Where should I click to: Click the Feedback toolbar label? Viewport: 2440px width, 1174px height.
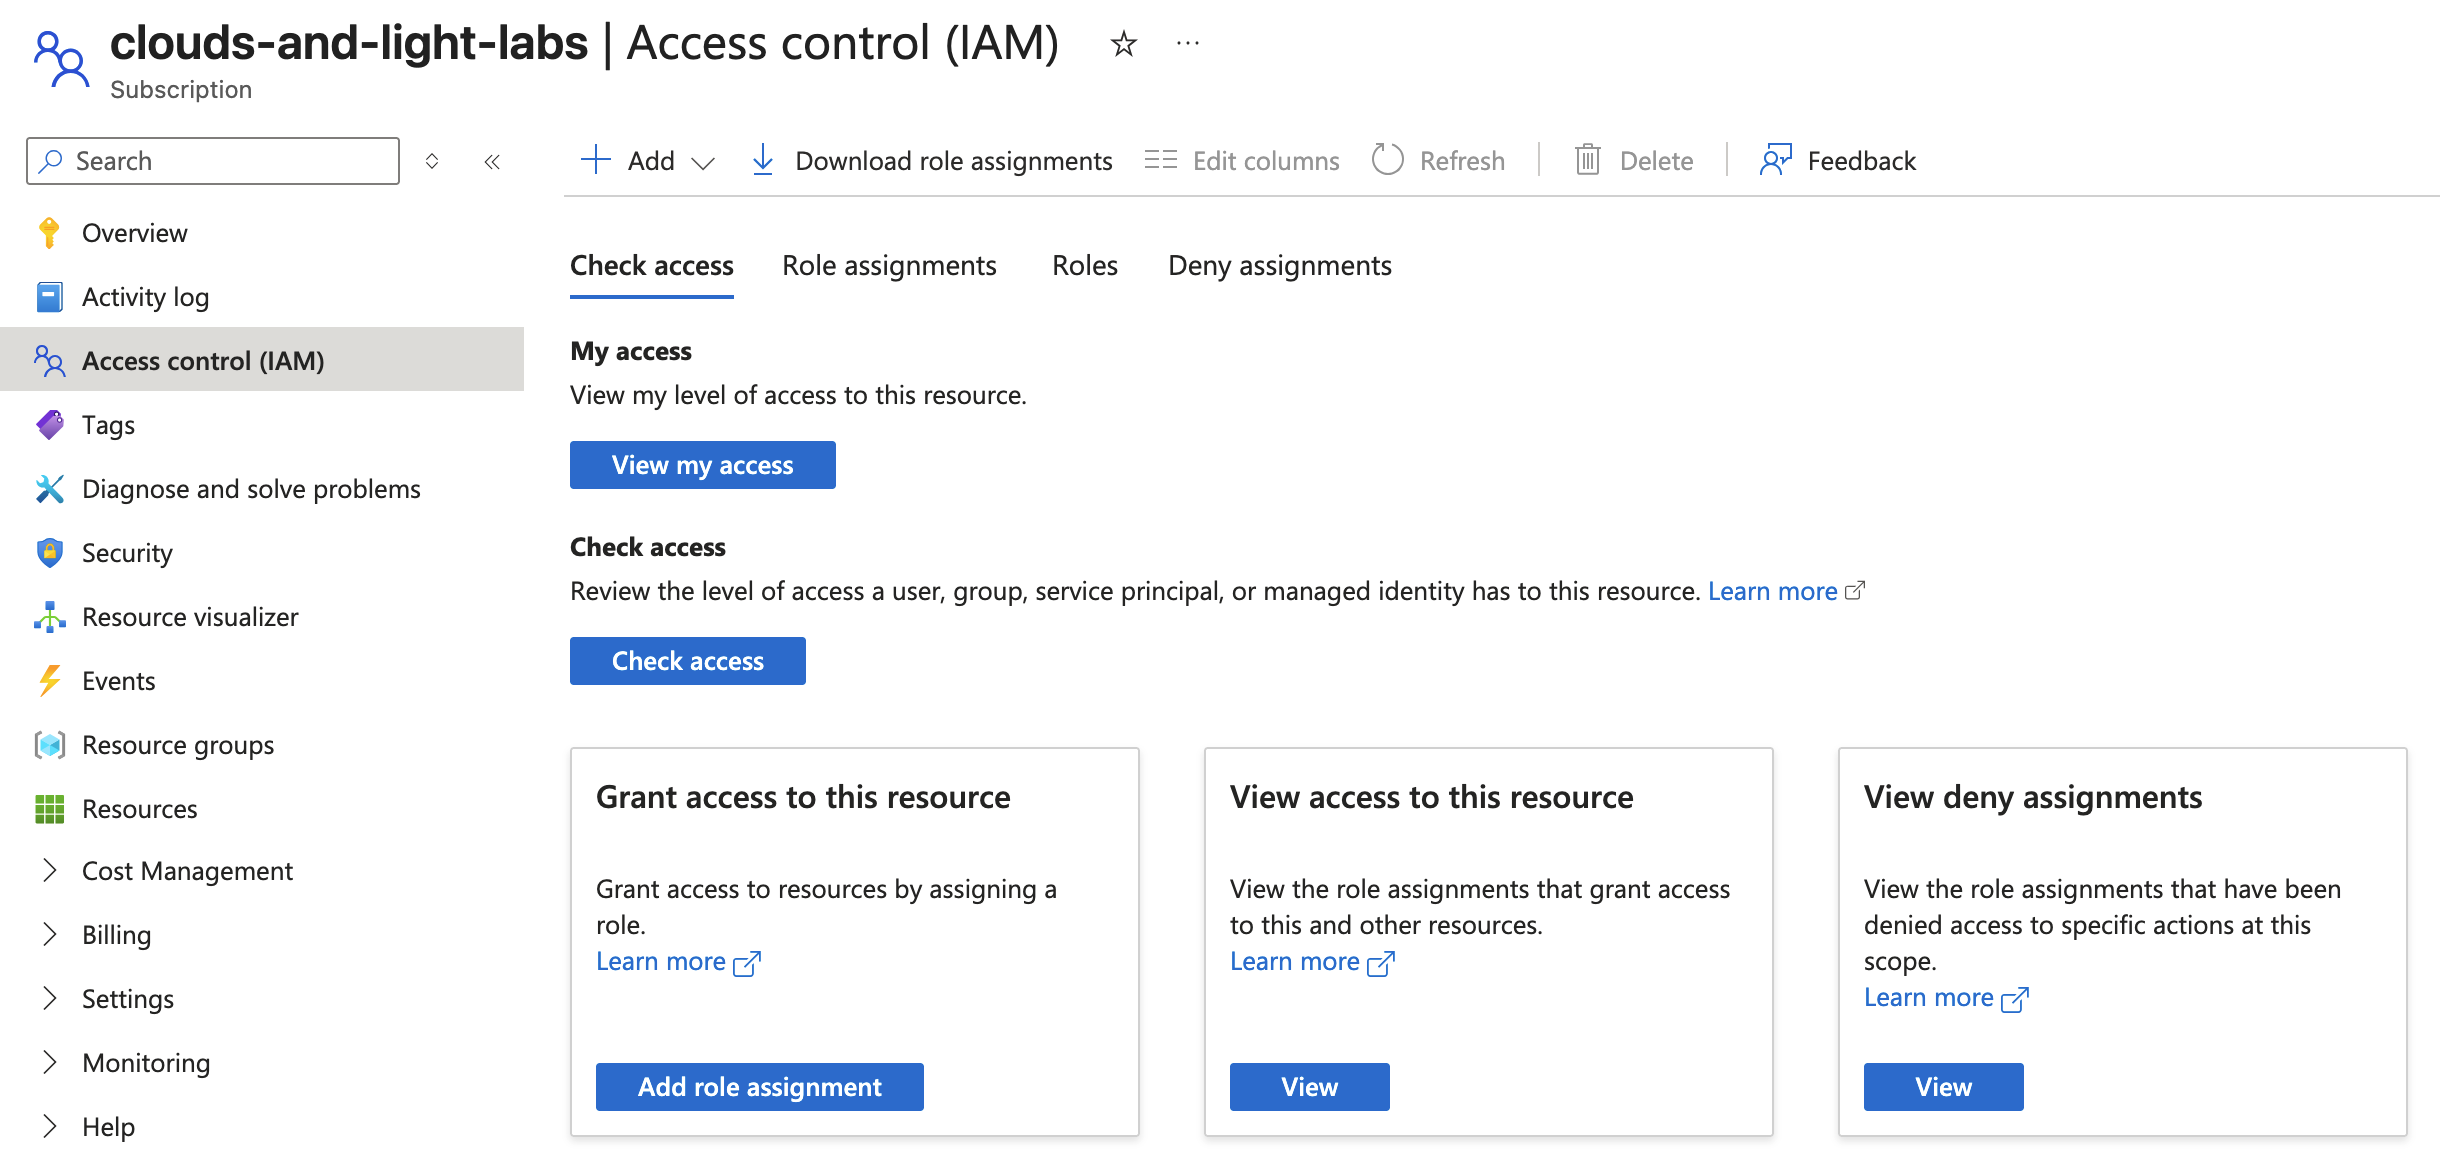1862,161
